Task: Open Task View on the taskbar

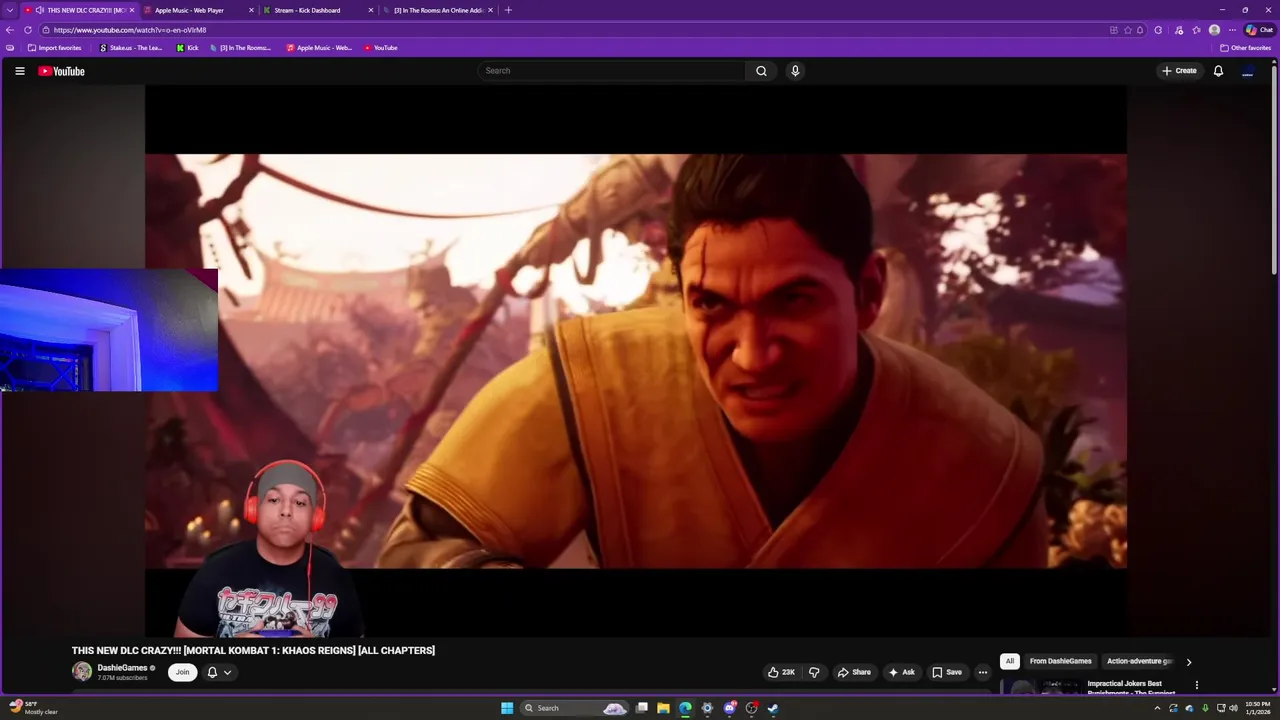Action: [641, 708]
